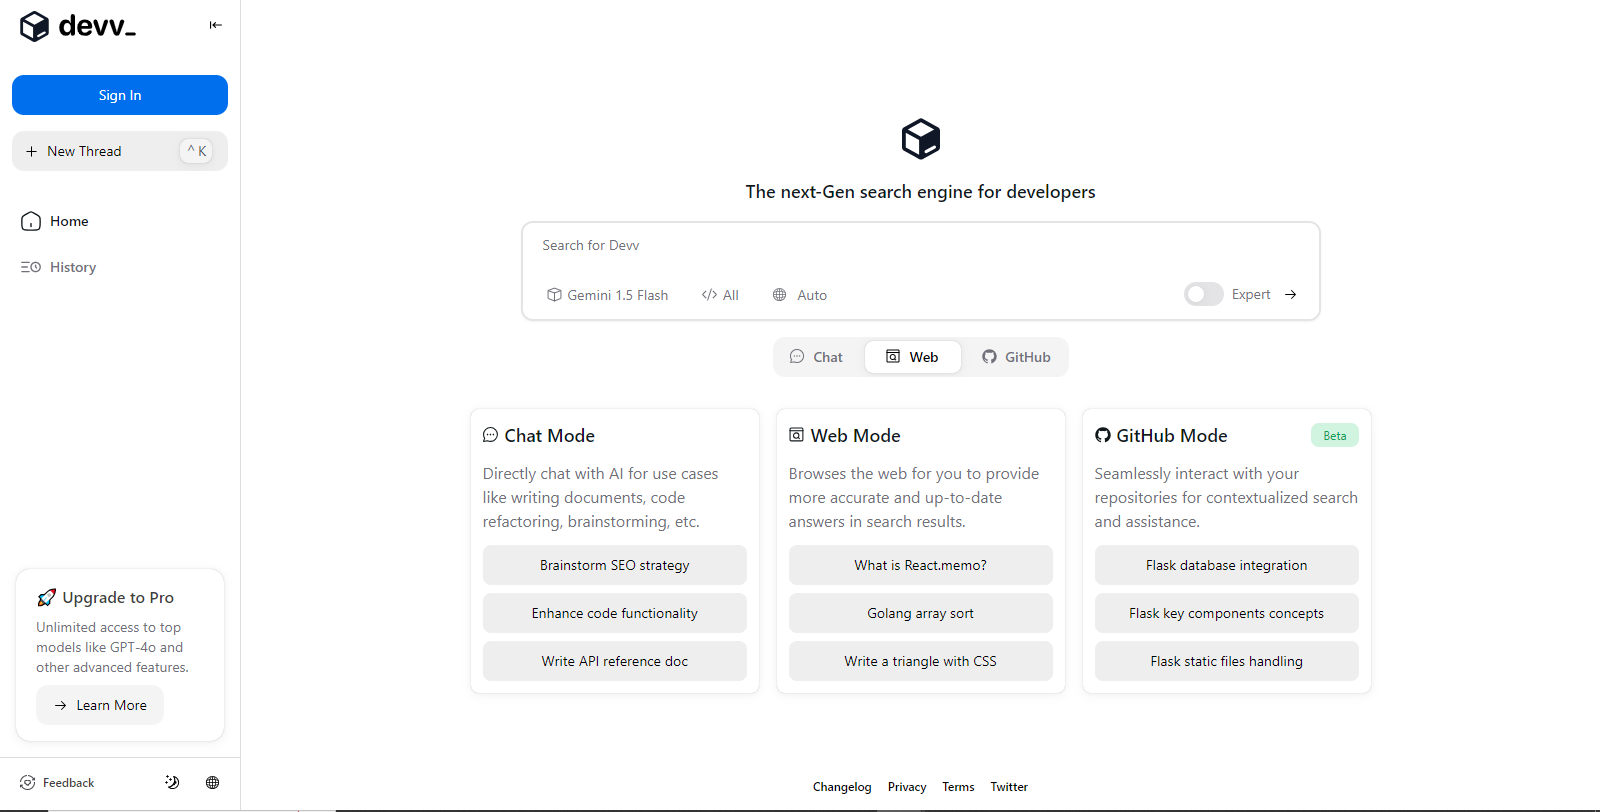This screenshot has width=1600, height=812.
Task: Click the Beta badge on GitHub Mode
Action: (1335, 435)
